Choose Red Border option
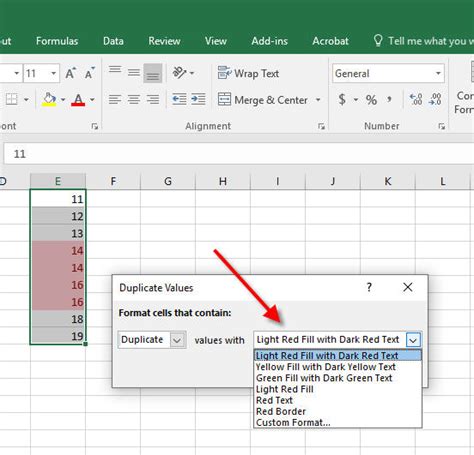This screenshot has width=474, height=455. pos(338,411)
